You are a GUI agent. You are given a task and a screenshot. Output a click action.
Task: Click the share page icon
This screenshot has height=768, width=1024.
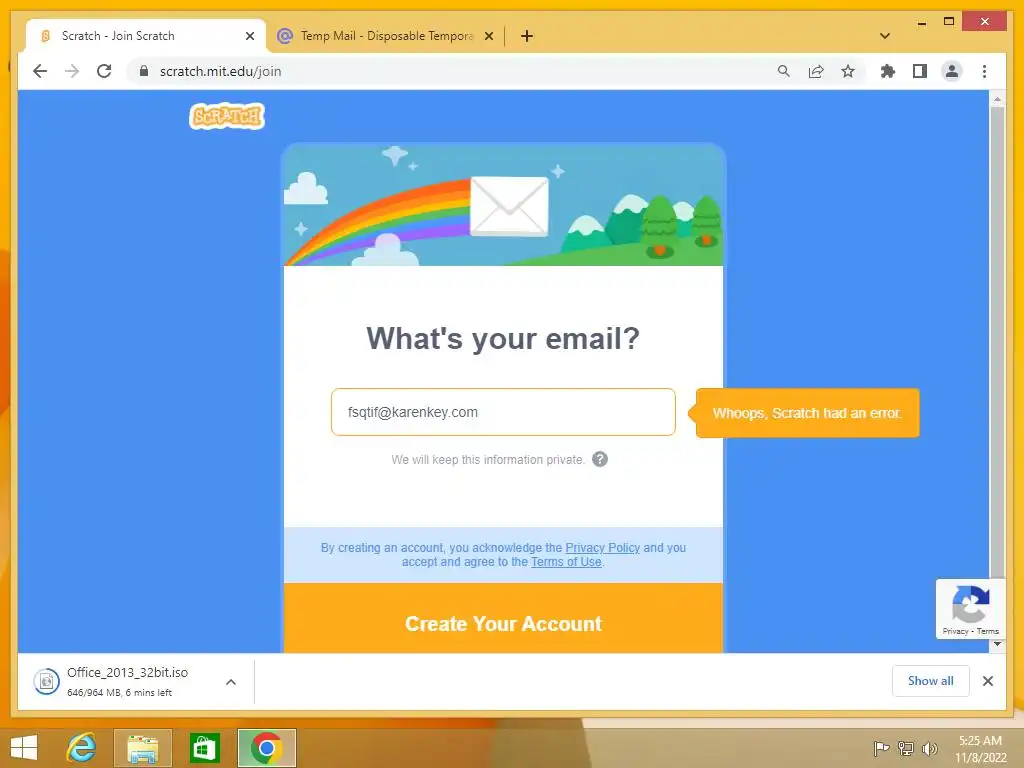tap(816, 71)
